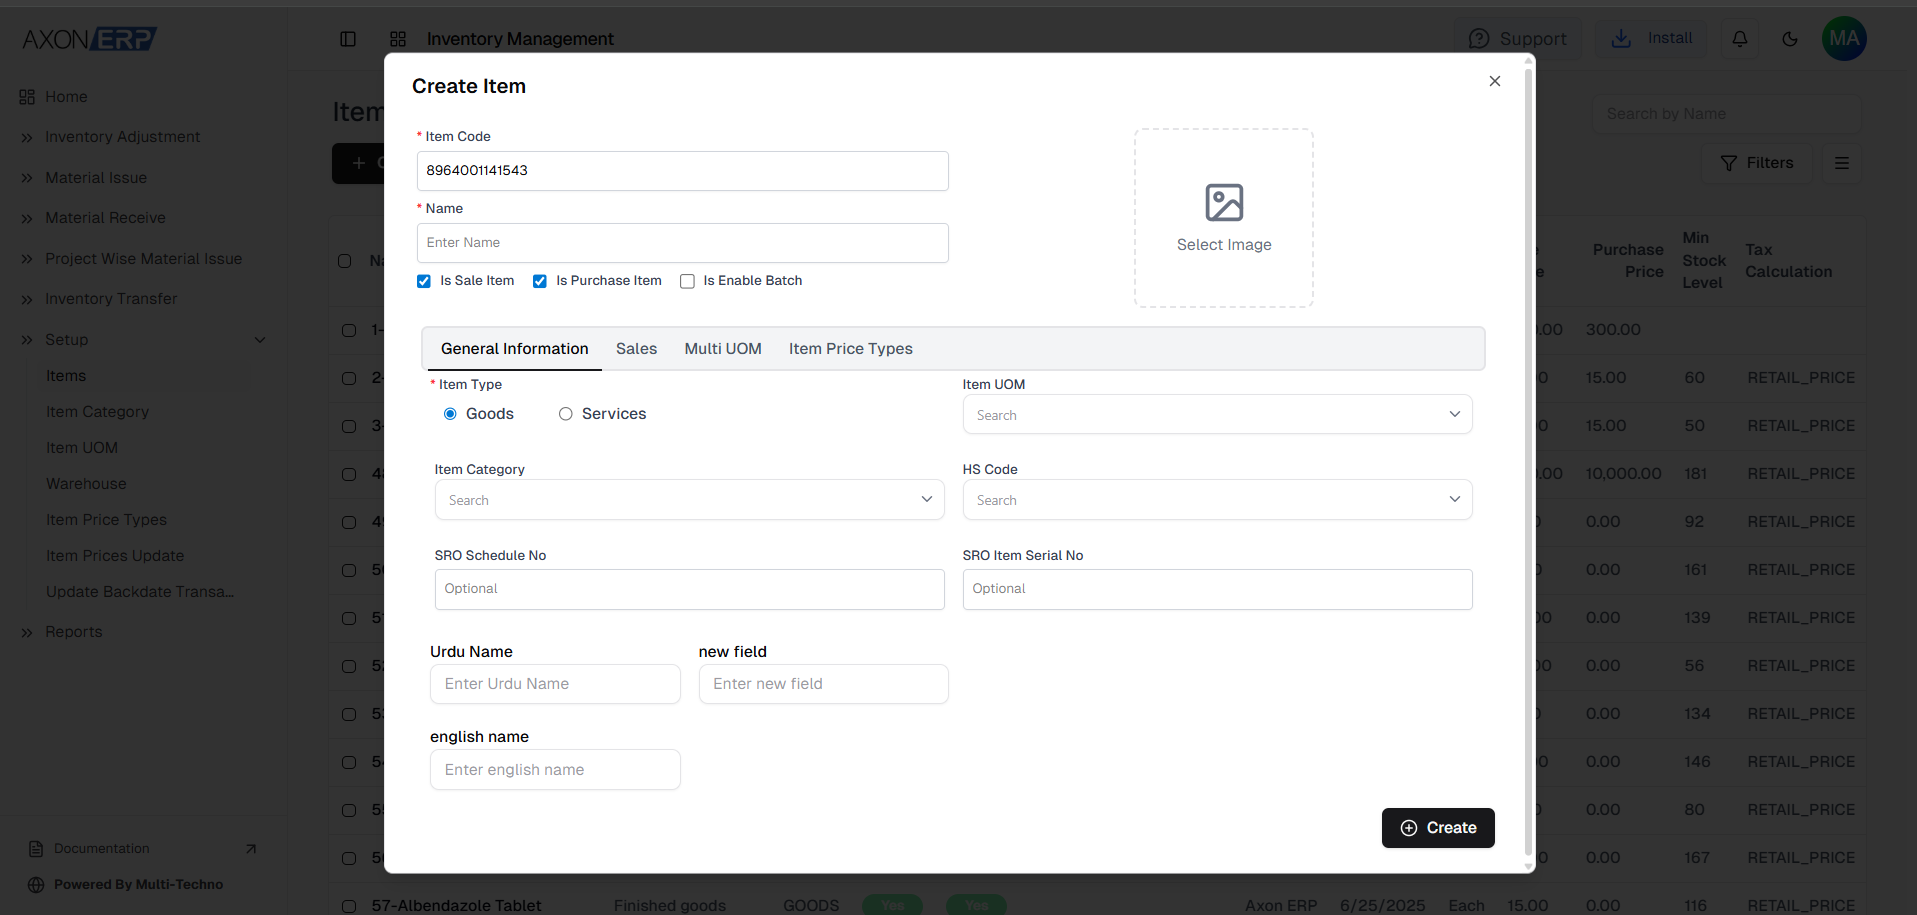Switch to Item Price Types tab
The image size is (1917, 915).
[x=850, y=349]
